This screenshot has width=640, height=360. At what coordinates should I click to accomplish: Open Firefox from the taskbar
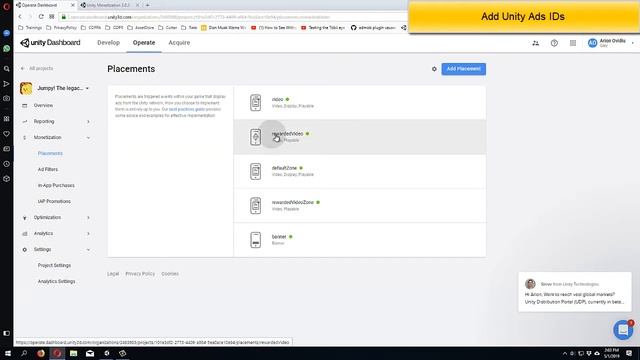tap(40, 353)
